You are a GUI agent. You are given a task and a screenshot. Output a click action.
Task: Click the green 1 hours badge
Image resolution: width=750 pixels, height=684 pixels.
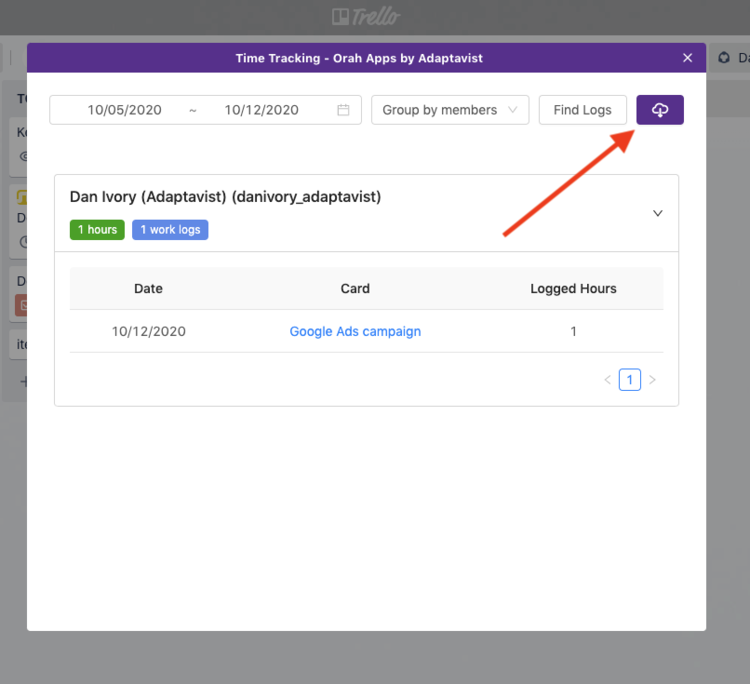click(x=97, y=230)
